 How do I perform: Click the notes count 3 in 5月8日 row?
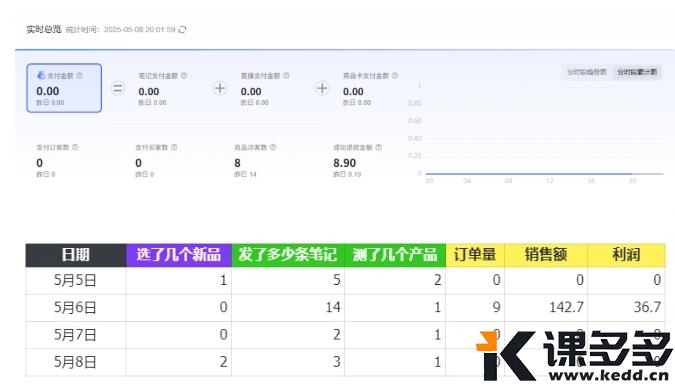coord(288,362)
